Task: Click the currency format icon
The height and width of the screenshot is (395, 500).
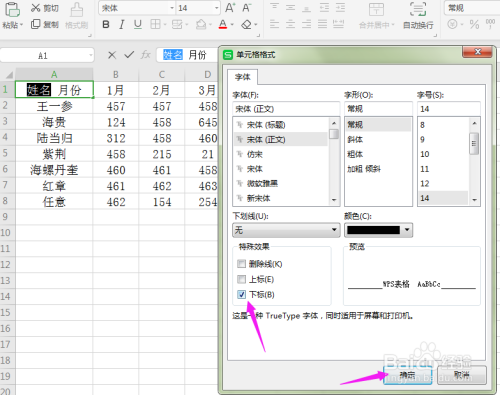Action: (452, 24)
